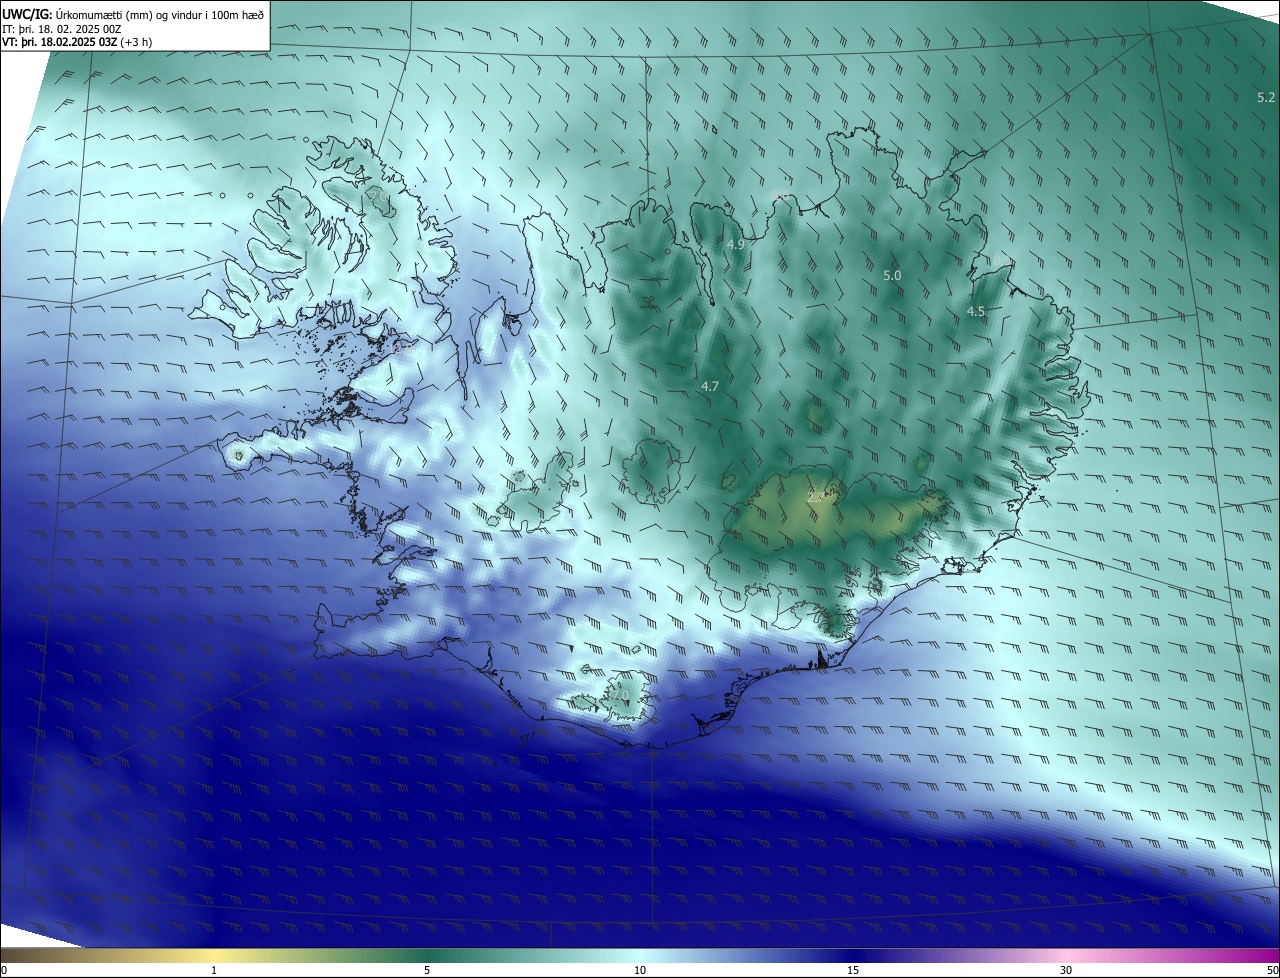Click the 2.7 value label on the glacier
This screenshot has height=978, width=1280.
pos(816,497)
